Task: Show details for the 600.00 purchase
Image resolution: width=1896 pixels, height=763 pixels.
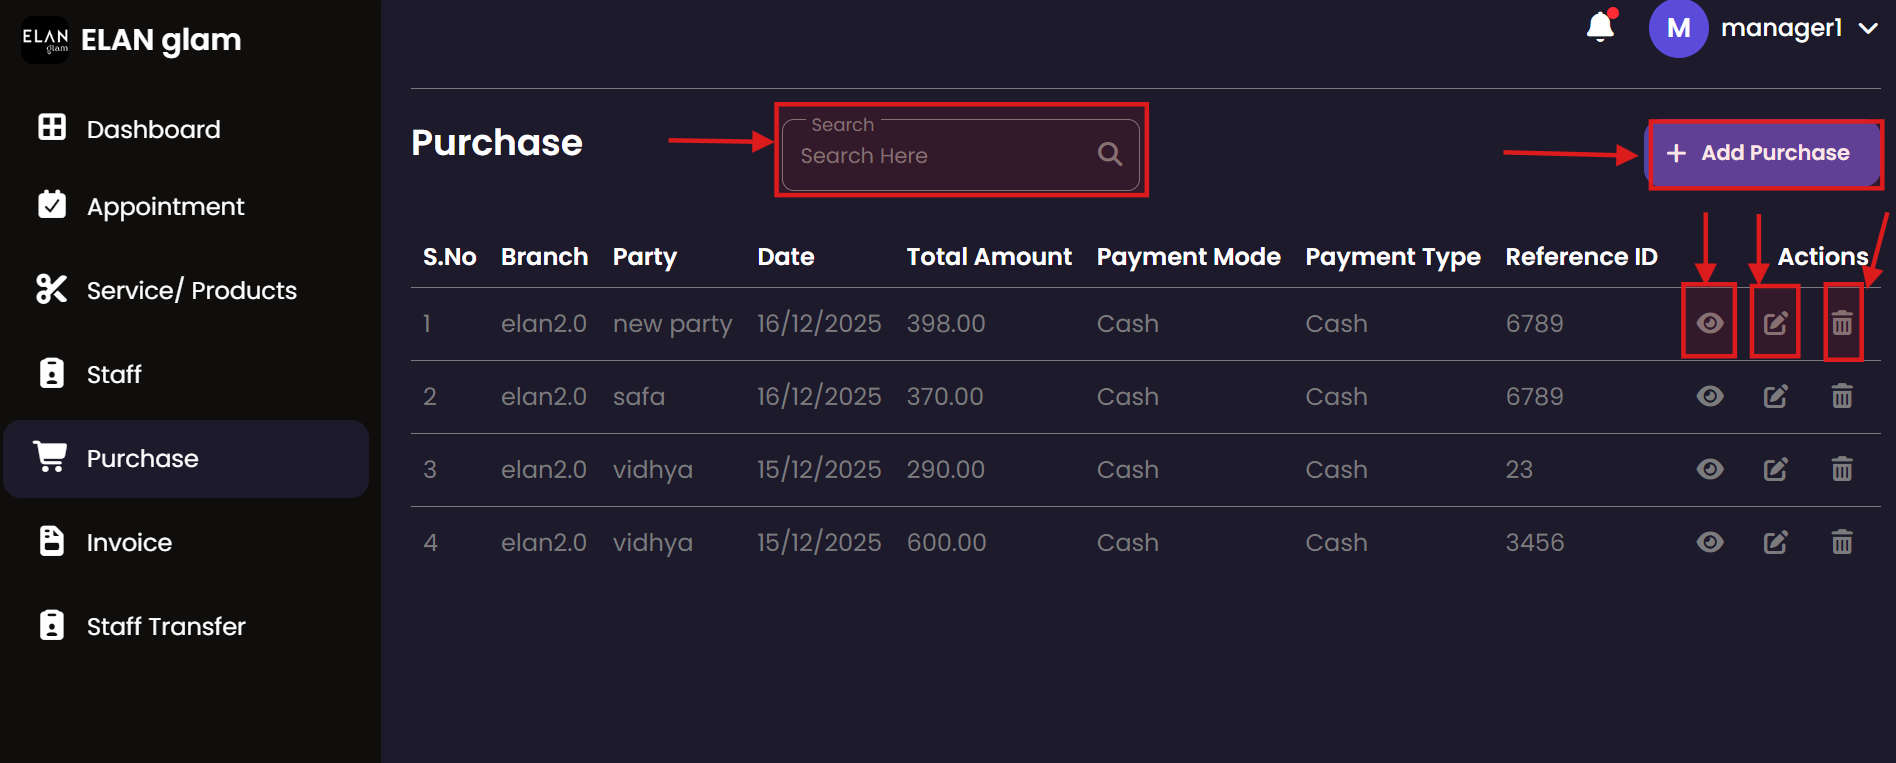Action: tap(1710, 543)
